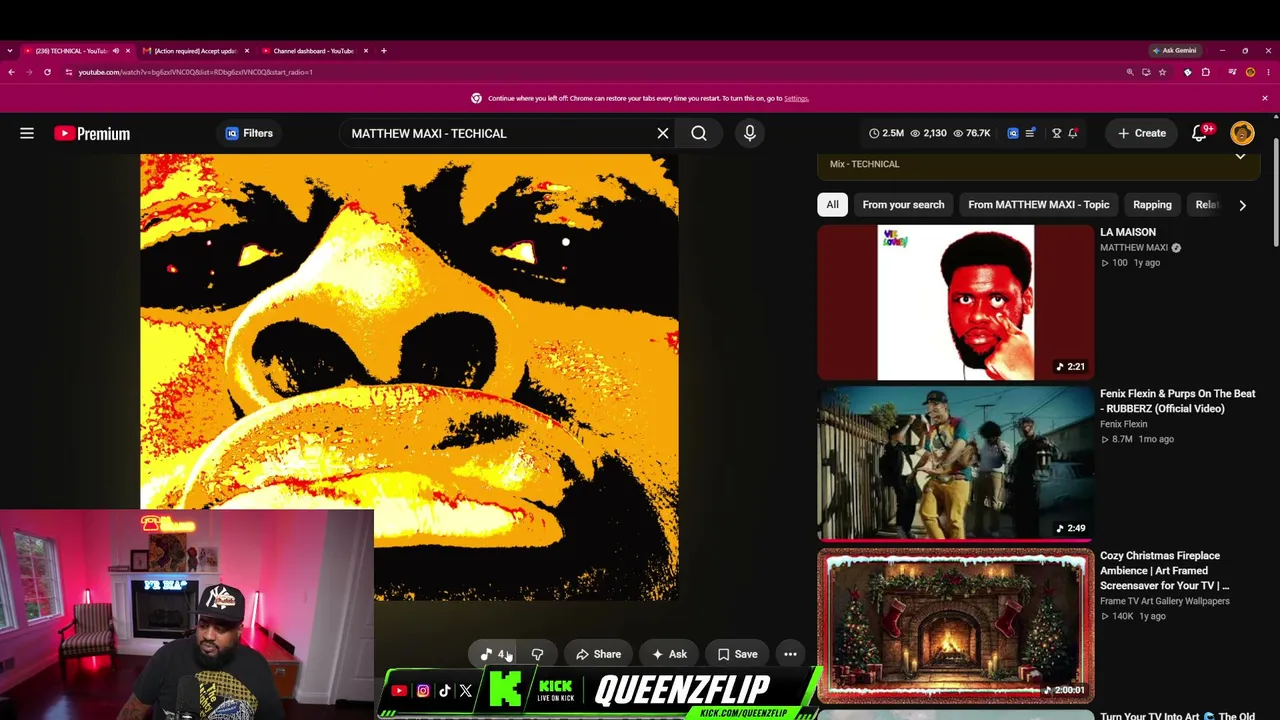Click the Ask Gemini button
Viewport: 1280px width, 720px height.
click(1174, 51)
